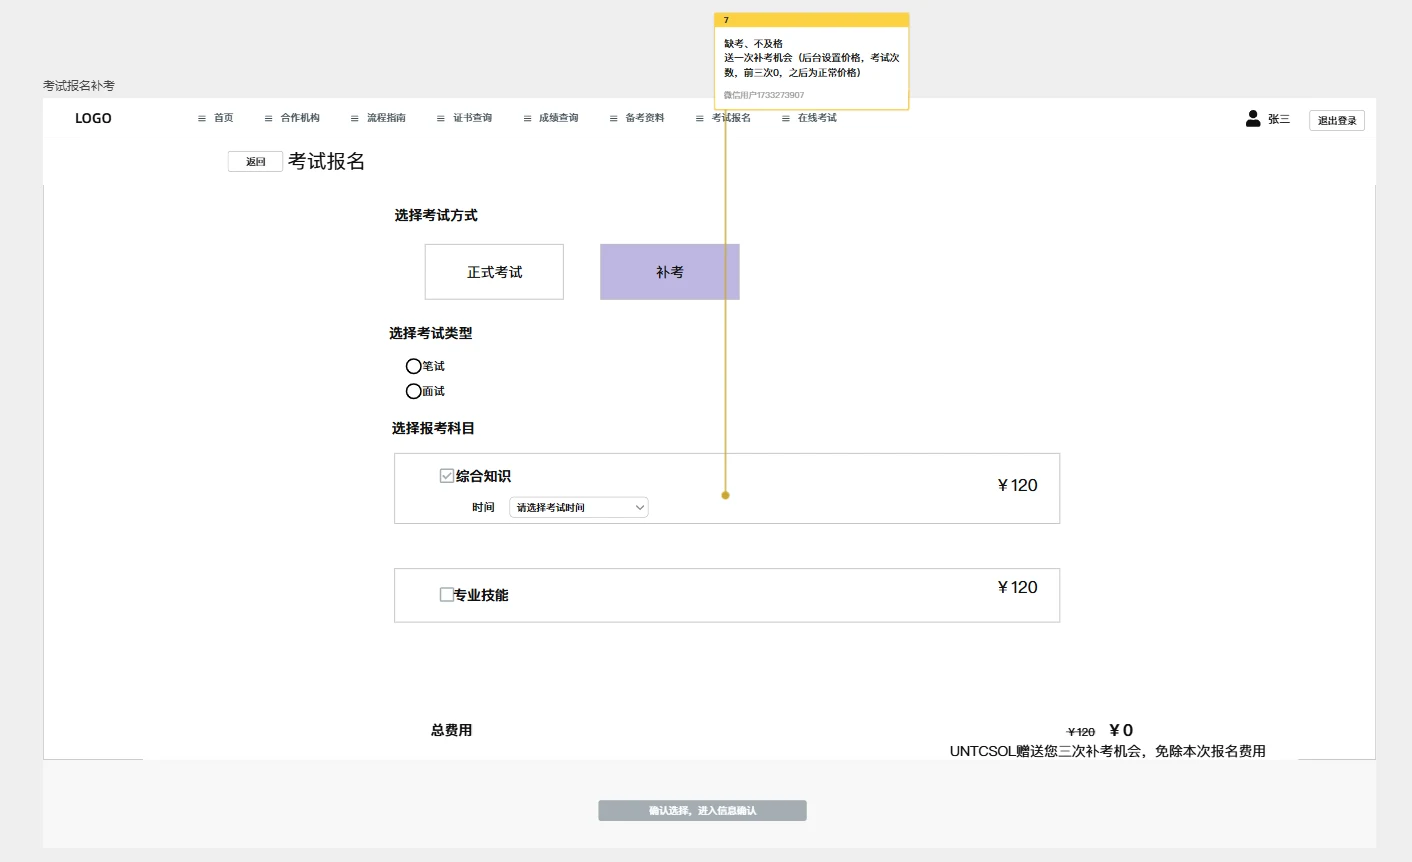1412x862 pixels.
Task: Click 确认选择，进入信息确认 button
Action: 702,811
